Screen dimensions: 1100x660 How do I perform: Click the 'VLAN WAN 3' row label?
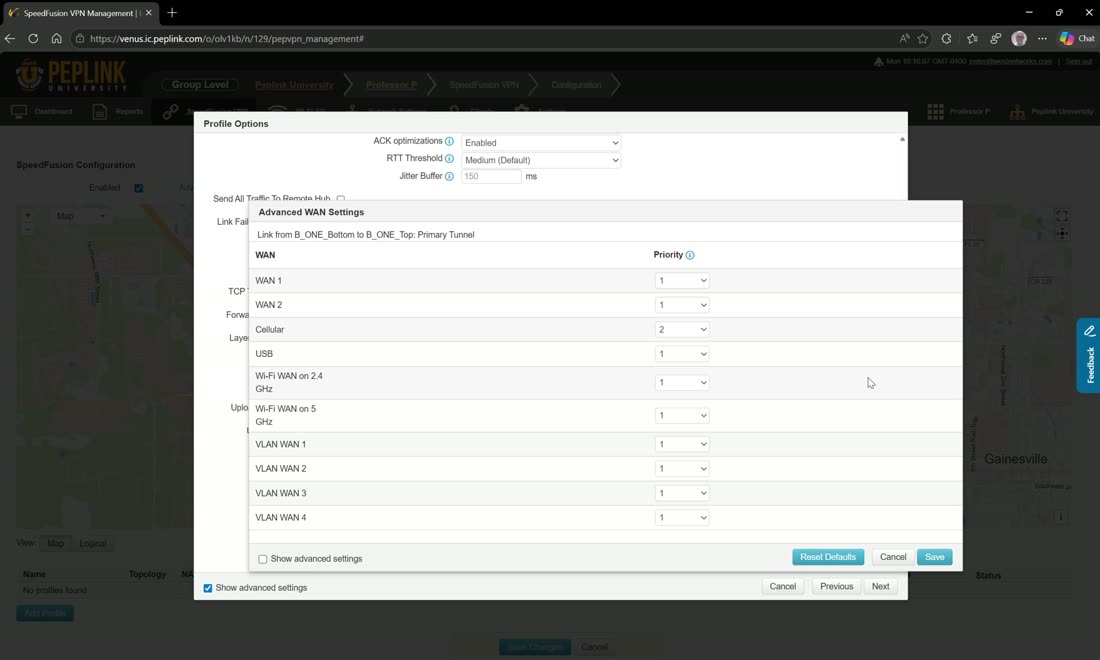pyautogui.click(x=281, y=493)
